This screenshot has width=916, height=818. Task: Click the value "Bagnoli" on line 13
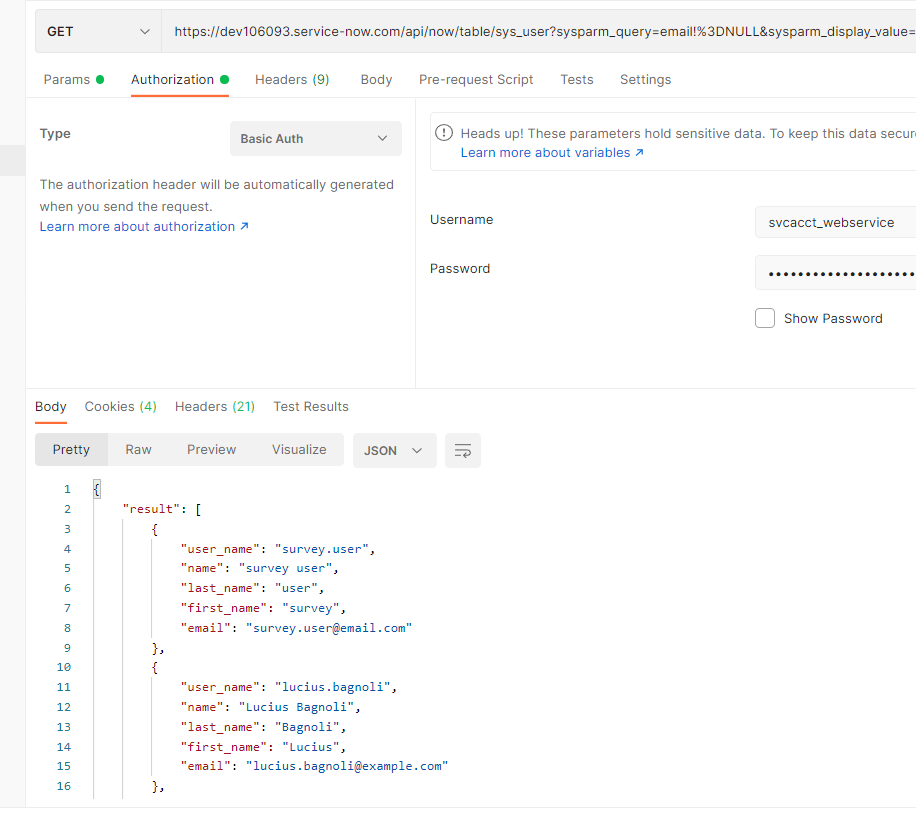tap(307, 727)
